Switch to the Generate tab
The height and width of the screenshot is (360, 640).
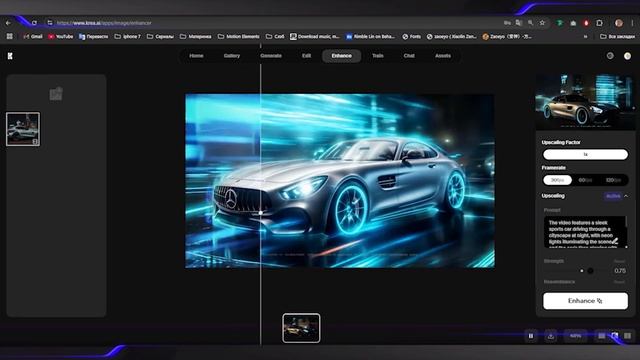271,56
